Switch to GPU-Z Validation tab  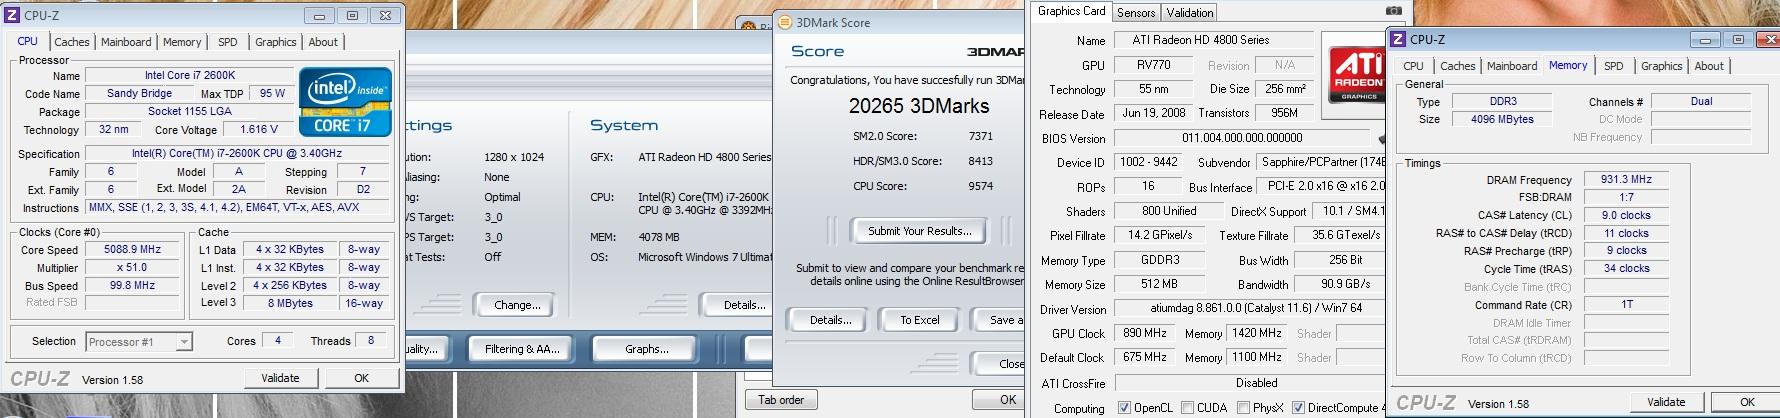click(1190, 12)
